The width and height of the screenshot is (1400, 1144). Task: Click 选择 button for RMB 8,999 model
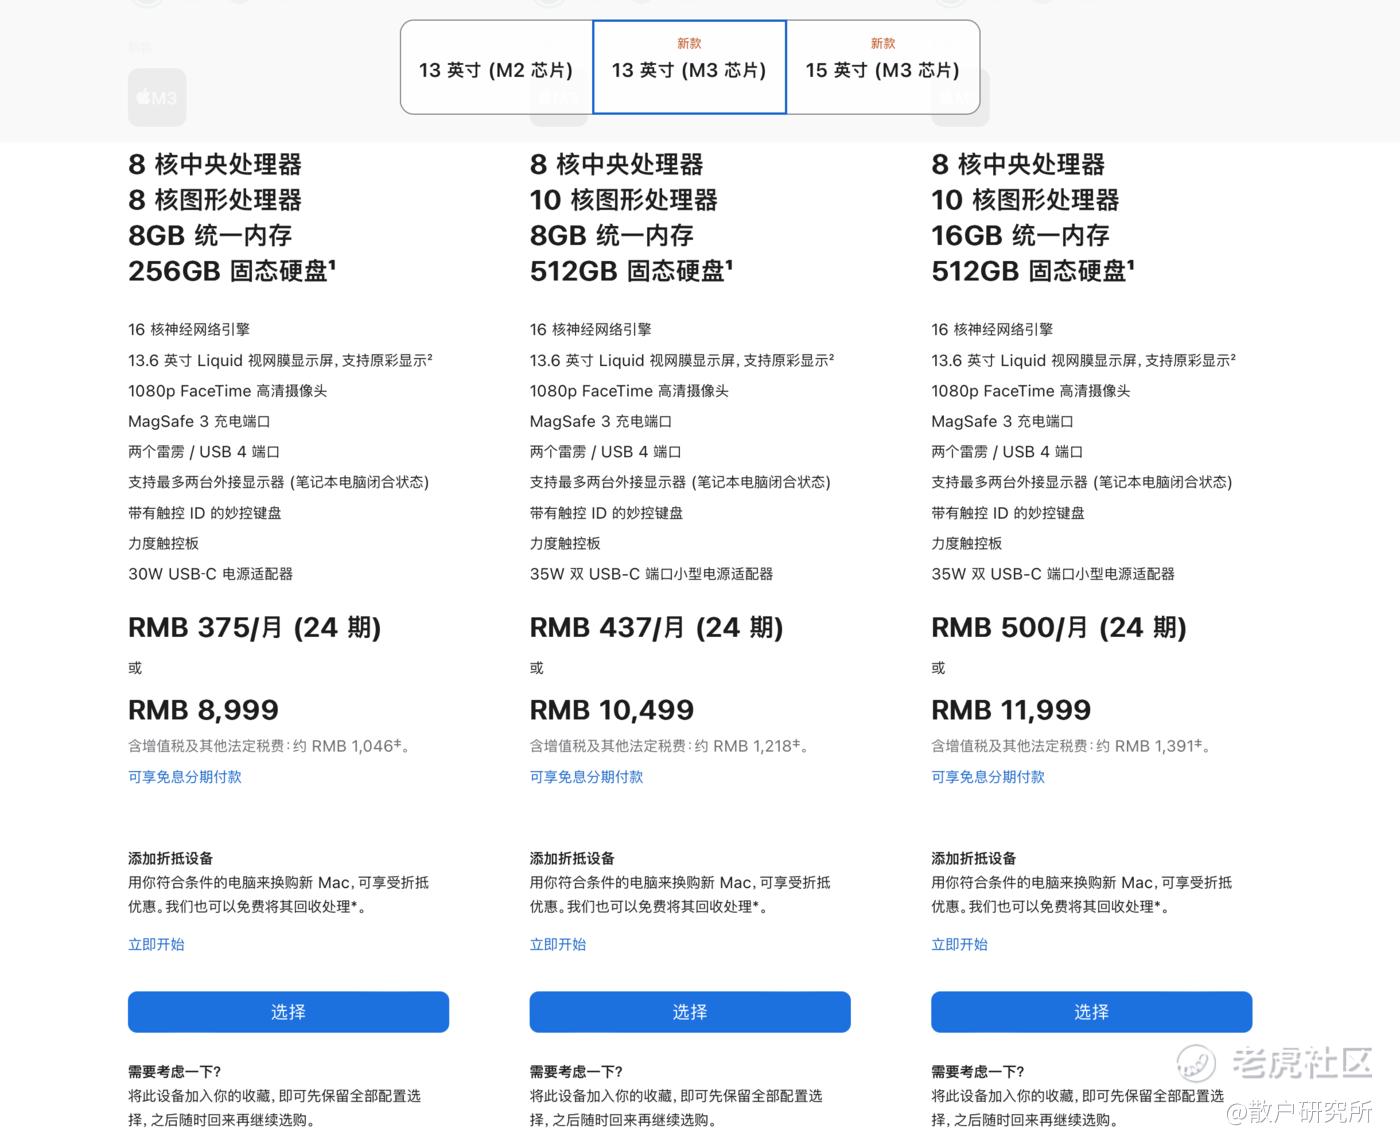coord(288,1012)
